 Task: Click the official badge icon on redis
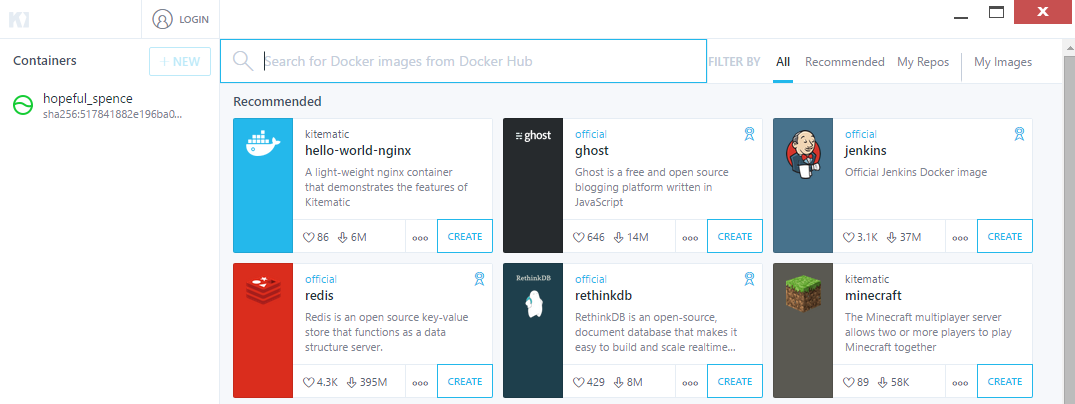[x=479, y=278]
